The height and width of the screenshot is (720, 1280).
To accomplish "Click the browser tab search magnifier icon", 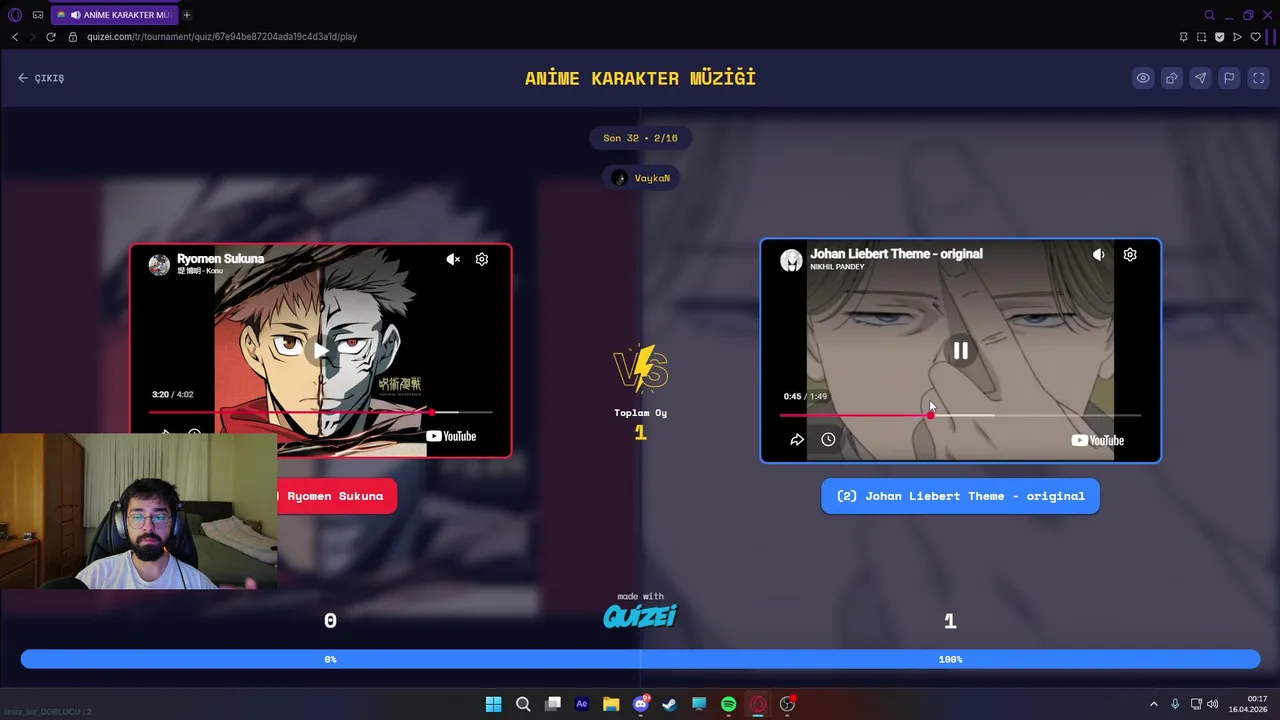I will point(1209,15).
